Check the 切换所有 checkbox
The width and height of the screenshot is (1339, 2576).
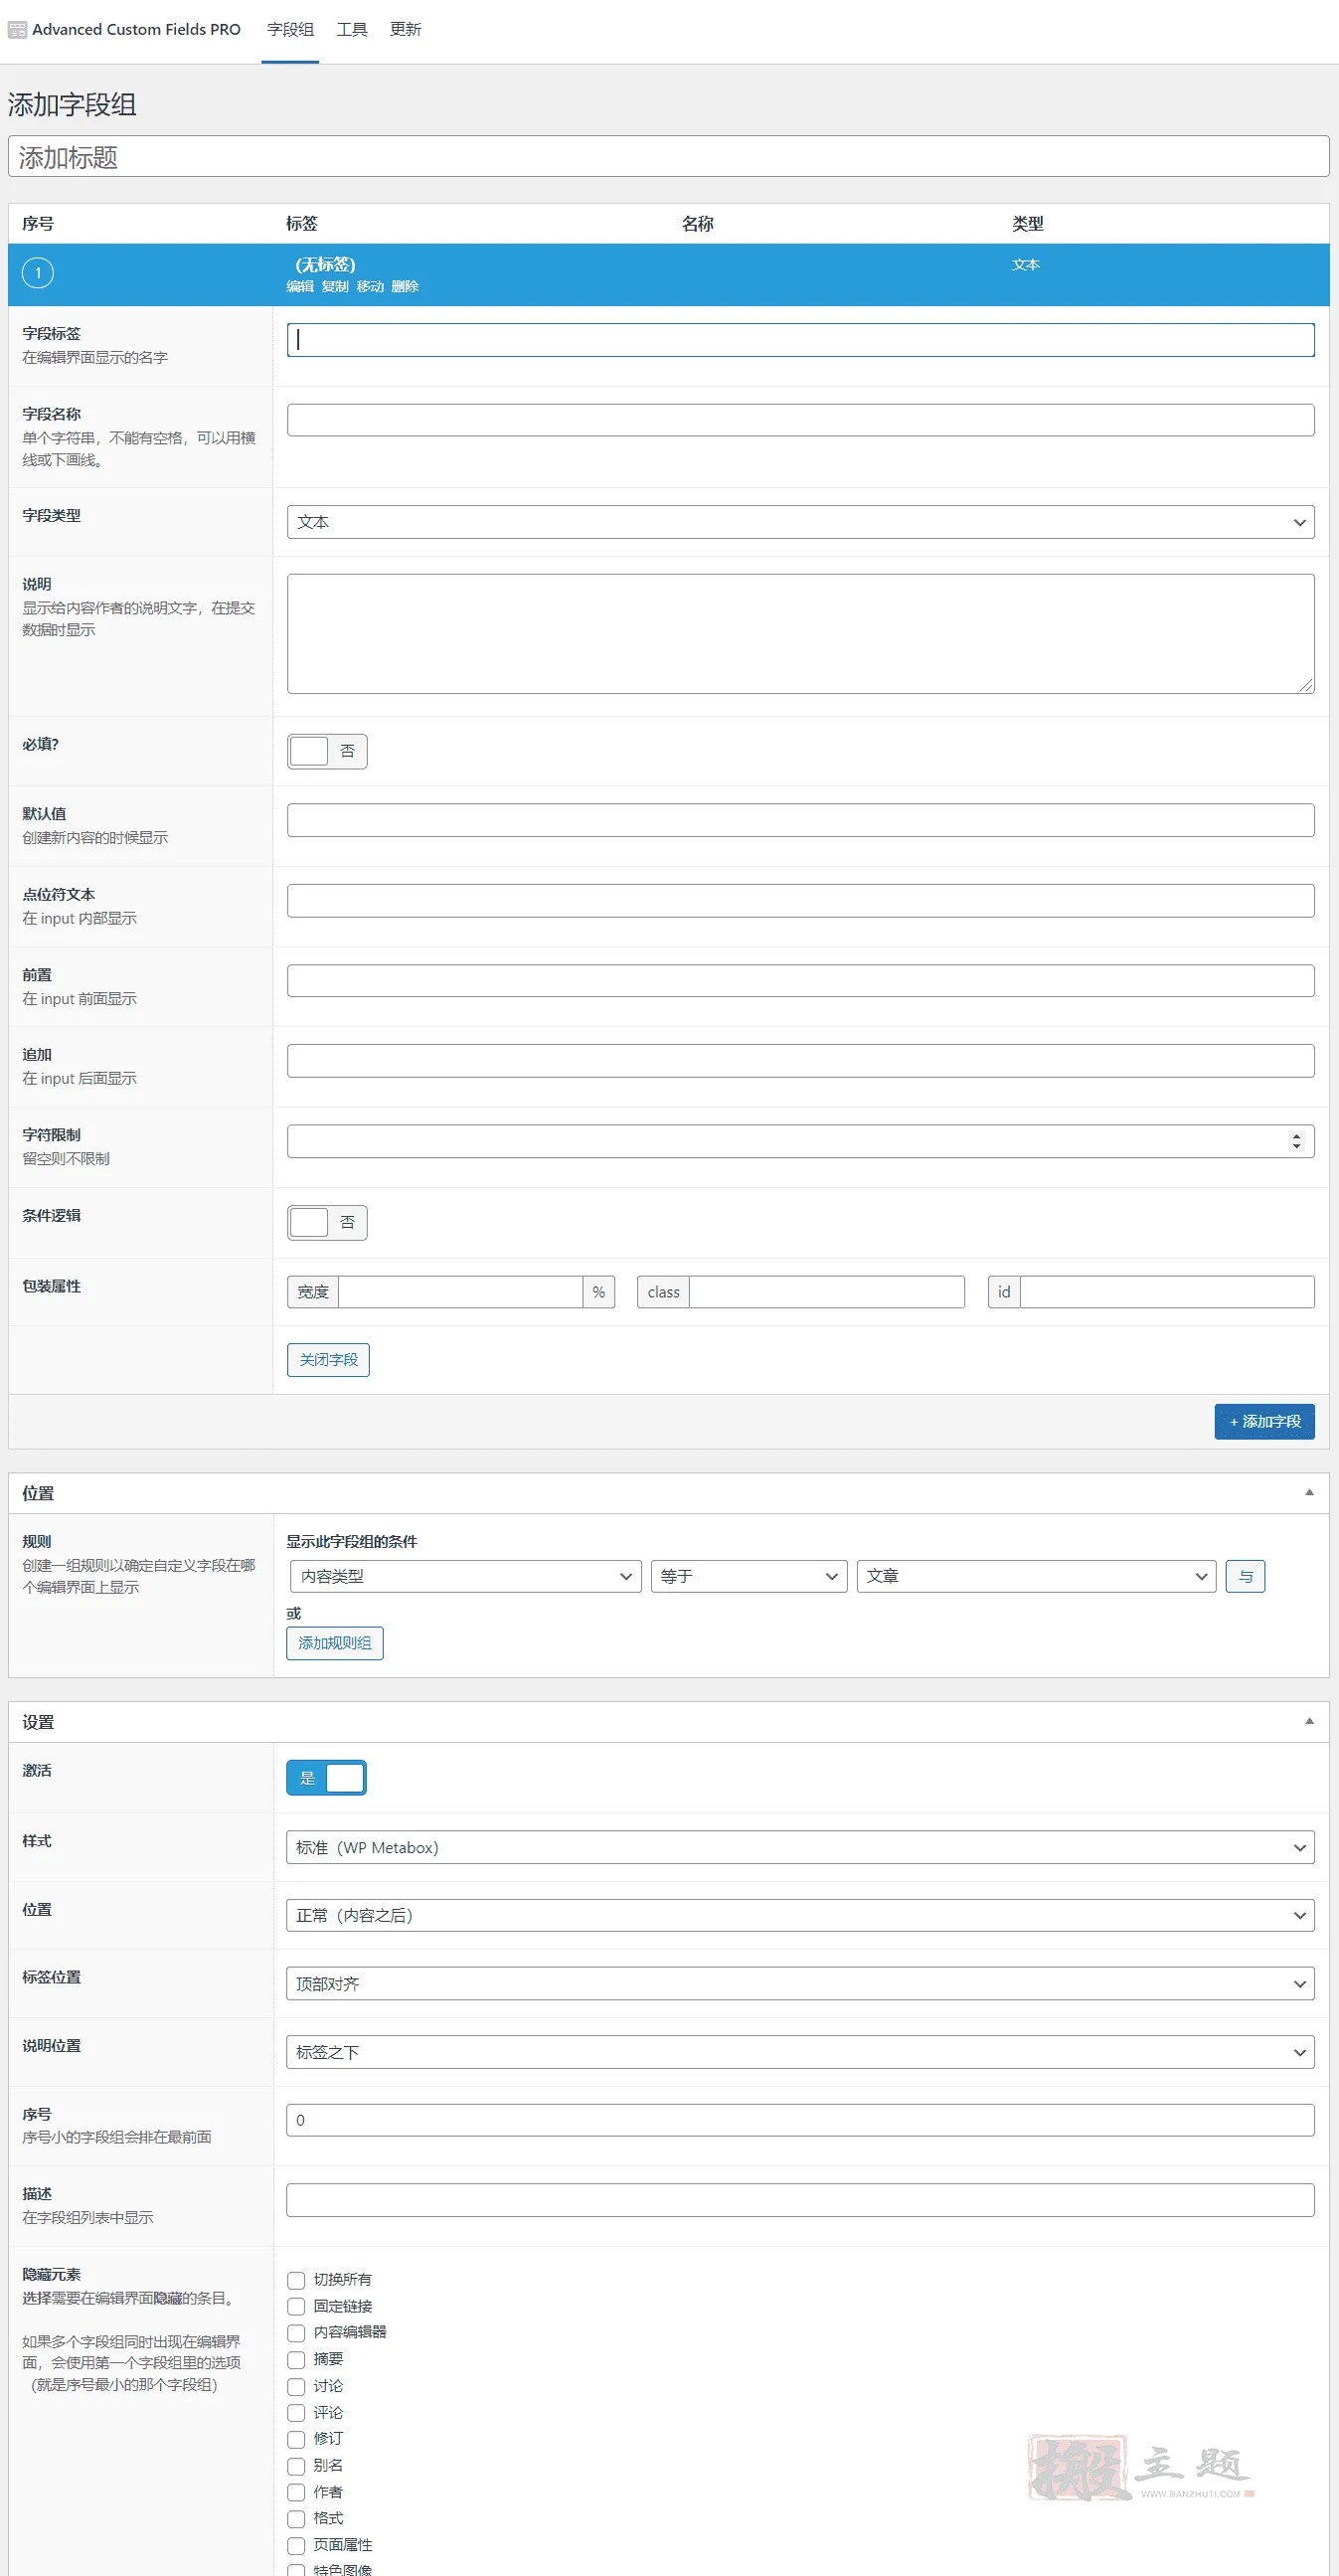click(296, 2279)
